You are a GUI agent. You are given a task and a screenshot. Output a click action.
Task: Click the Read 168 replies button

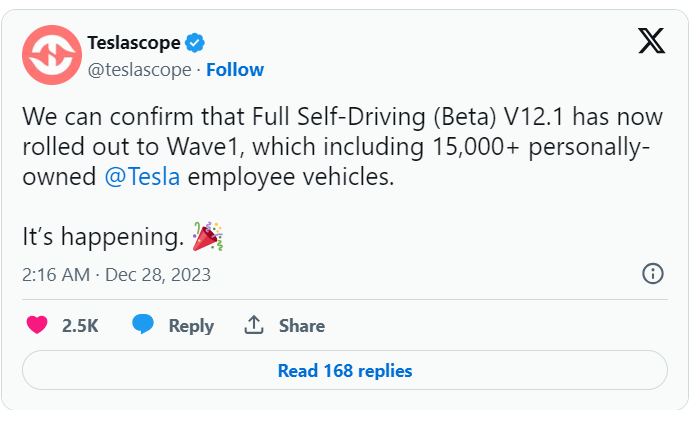[x=345, y=370]
